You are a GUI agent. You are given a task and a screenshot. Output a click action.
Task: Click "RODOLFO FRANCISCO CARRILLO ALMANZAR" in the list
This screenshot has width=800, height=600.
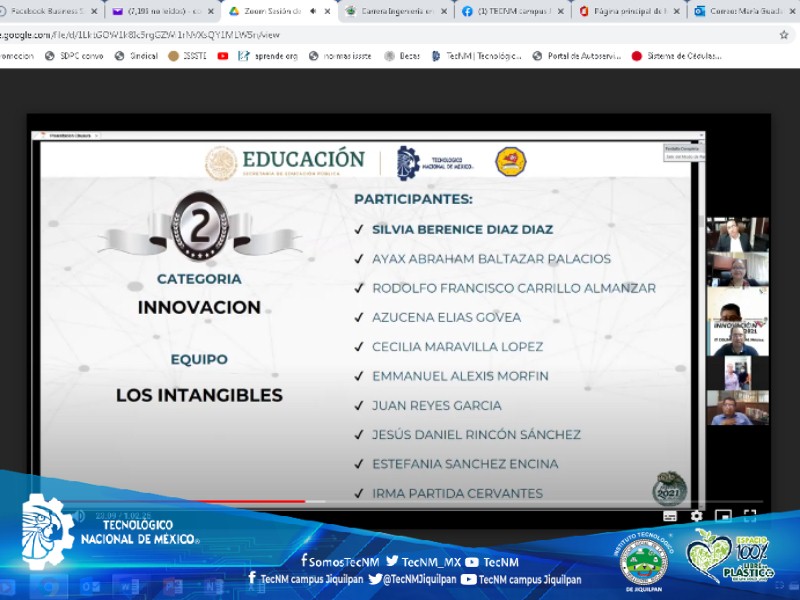tap(514, 288)
